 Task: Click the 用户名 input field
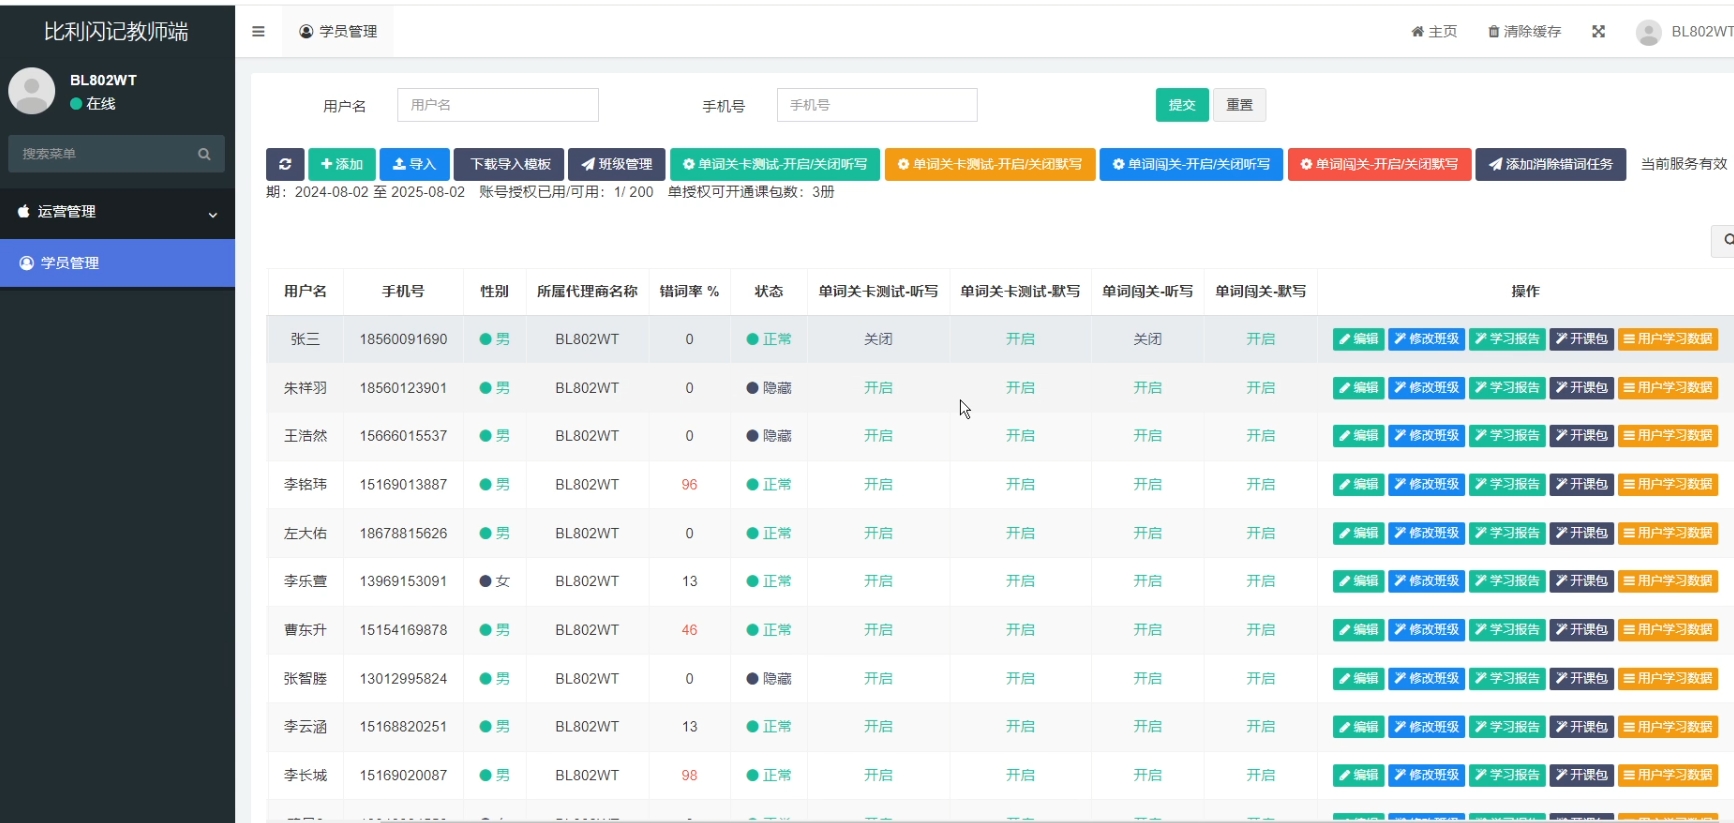coord(497,105)
